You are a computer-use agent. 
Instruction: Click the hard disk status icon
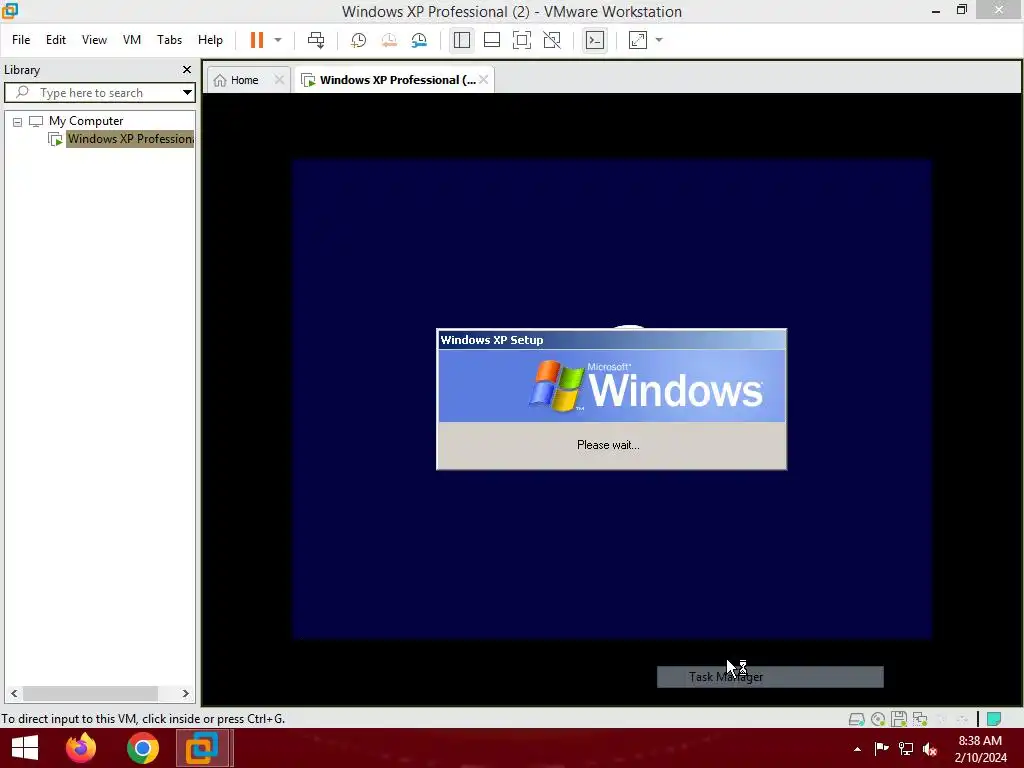(856, 719)
